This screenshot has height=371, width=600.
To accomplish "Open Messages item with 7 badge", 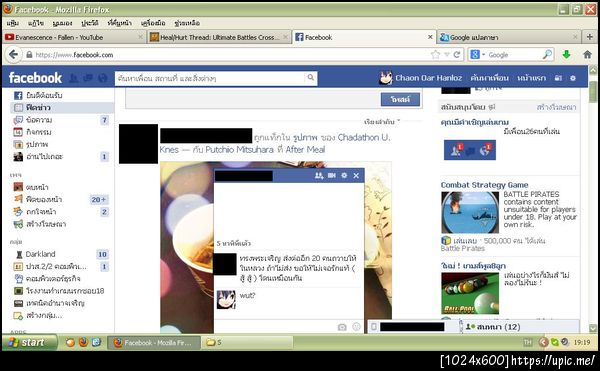I will click(62, 120).
